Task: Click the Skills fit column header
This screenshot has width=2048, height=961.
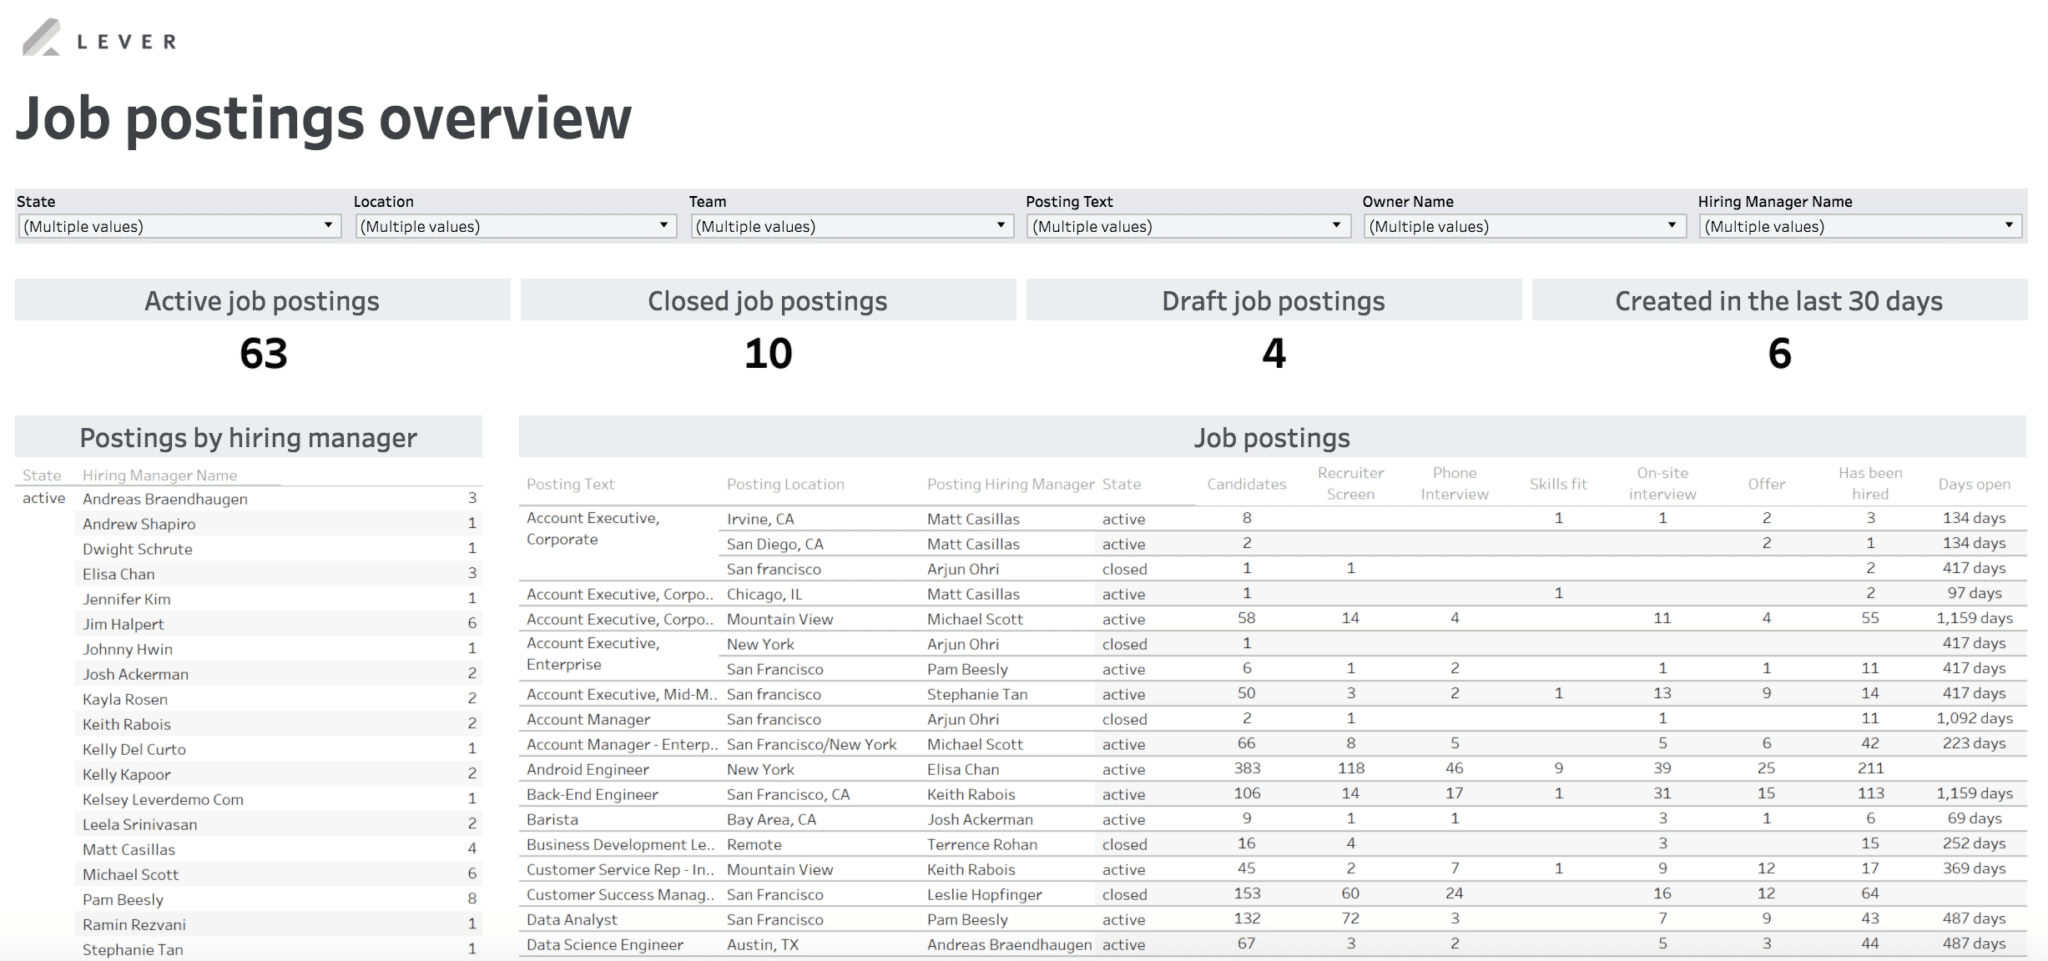Action: tap(1558, 484)
